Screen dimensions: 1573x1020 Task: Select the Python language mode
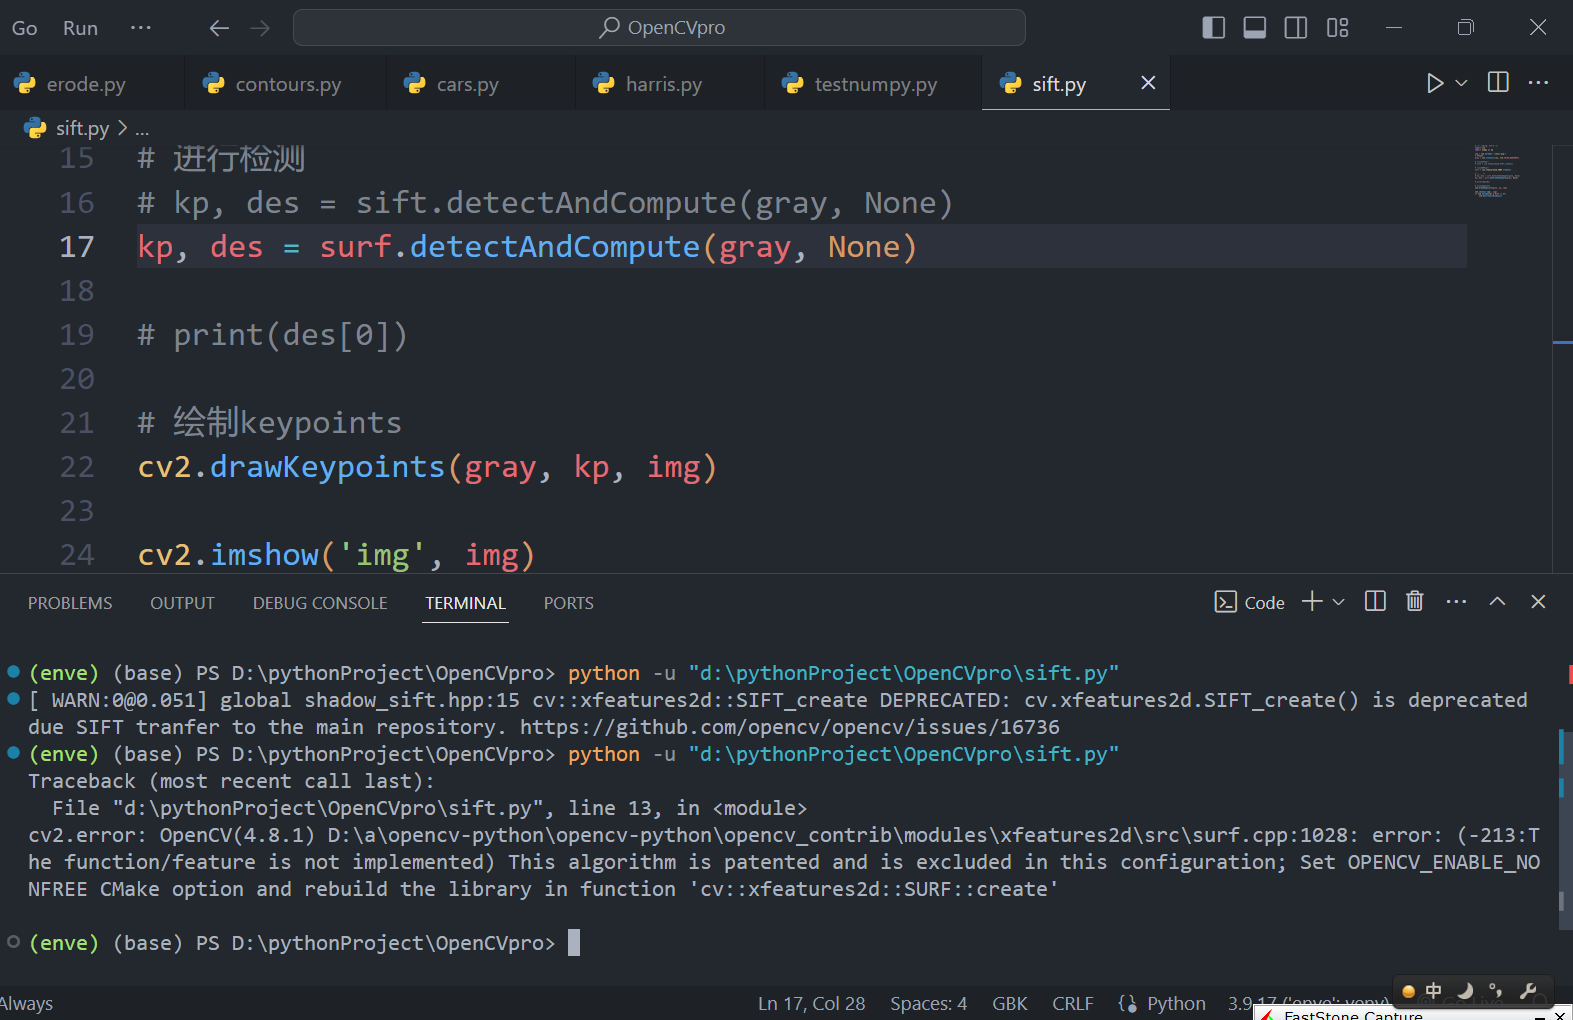click(x=1176, y=1003)
